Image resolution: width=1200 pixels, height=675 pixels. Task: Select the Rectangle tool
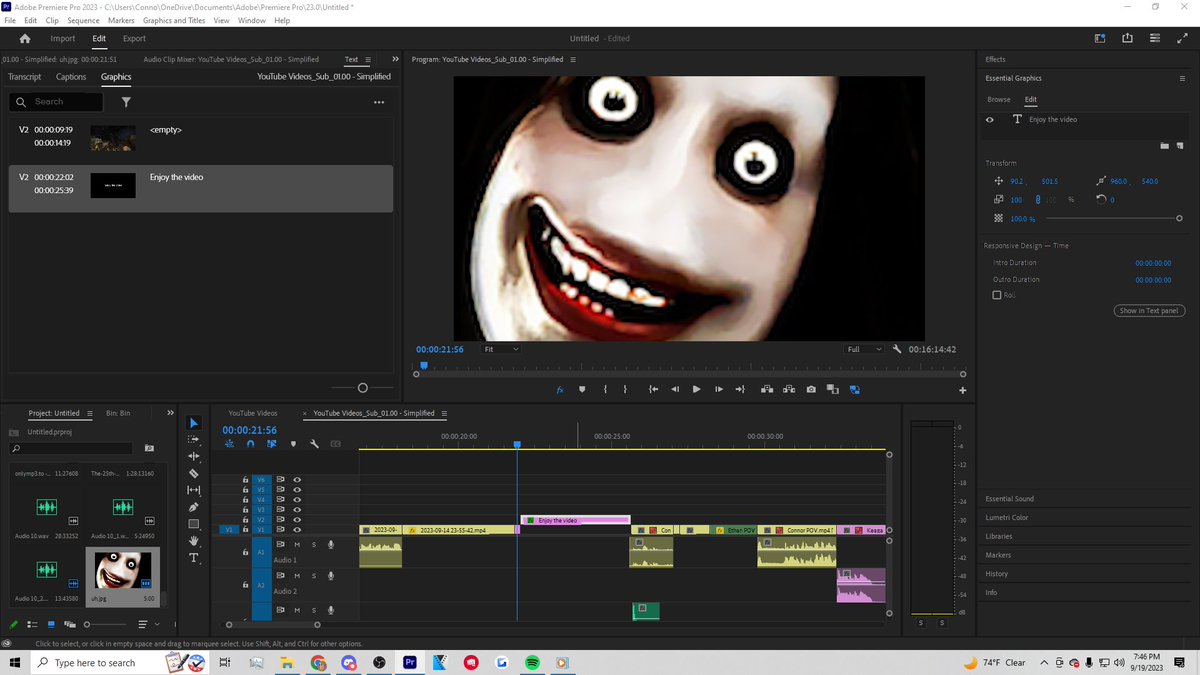[194, 524]
